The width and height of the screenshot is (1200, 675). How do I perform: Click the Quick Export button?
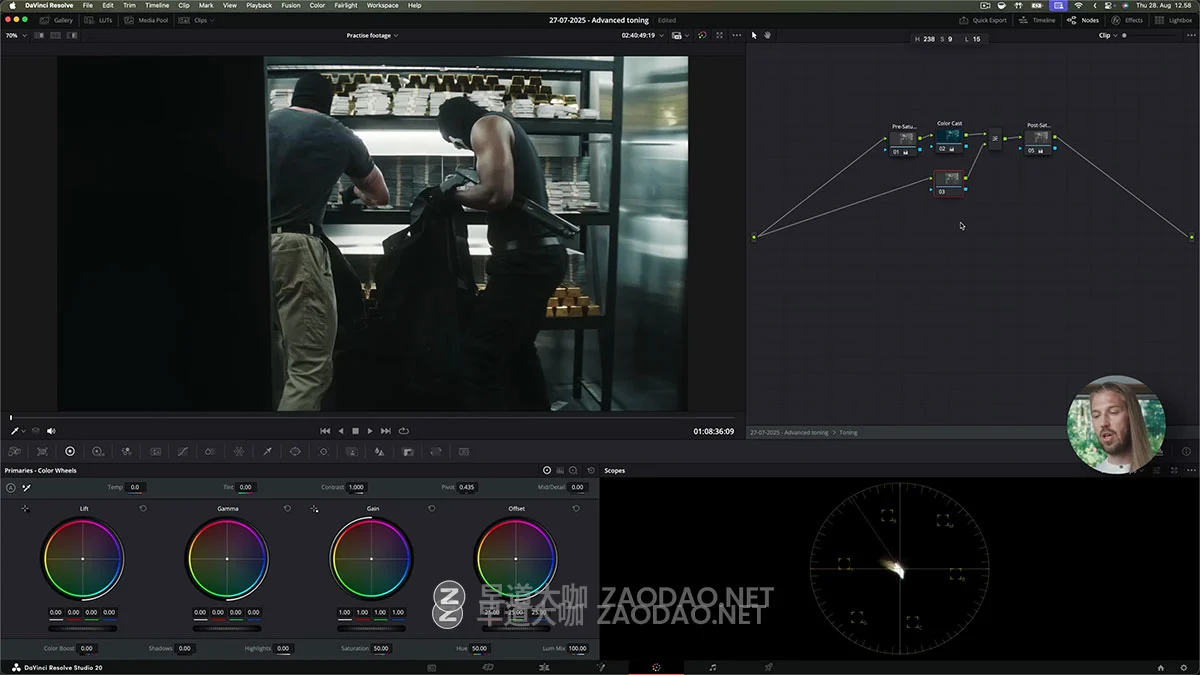point(983,20)
